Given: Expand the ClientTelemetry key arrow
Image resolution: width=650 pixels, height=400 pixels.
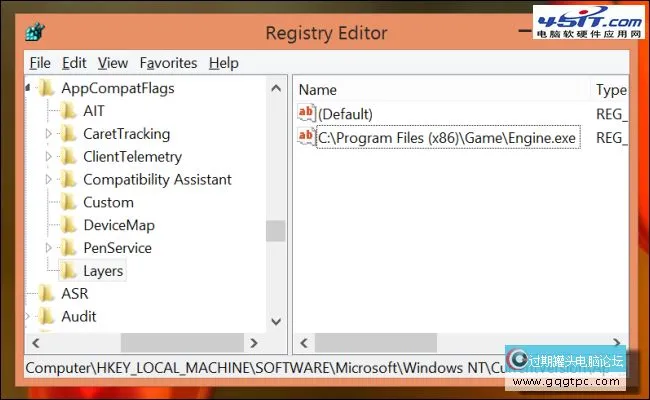Looking at the screenshot, I should [49, 157].
